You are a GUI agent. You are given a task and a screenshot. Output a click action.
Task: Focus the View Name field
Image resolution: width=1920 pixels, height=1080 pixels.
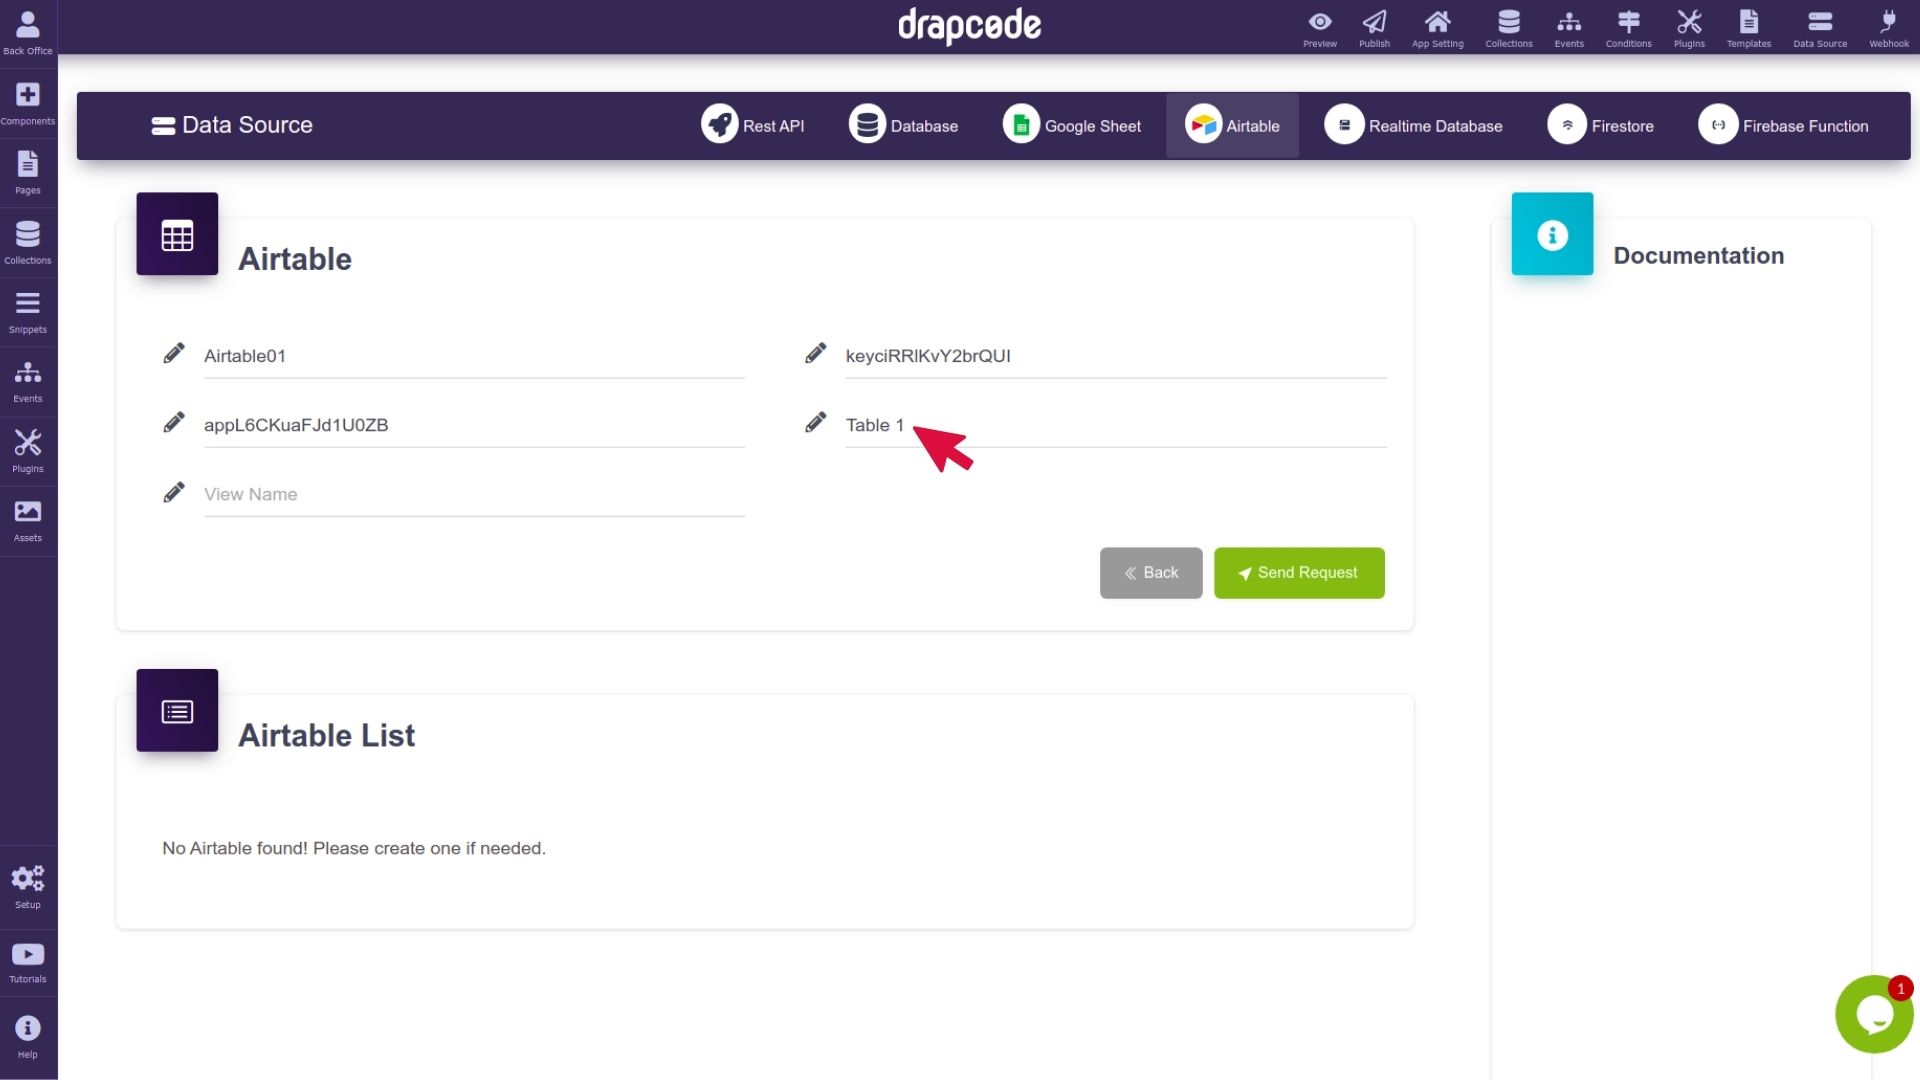(474, 494)
